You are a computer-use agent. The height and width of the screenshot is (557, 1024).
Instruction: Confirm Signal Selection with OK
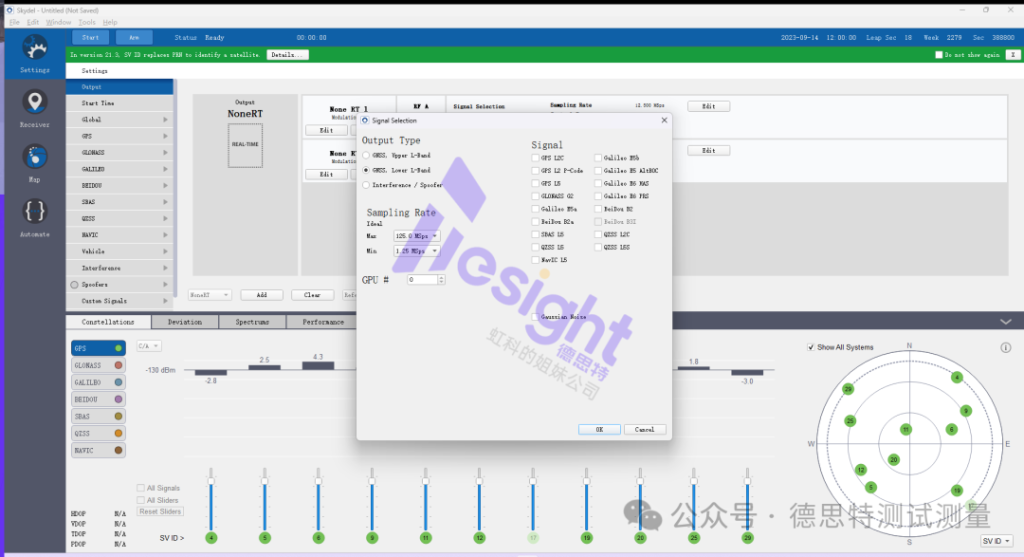[x=599, y=429]
